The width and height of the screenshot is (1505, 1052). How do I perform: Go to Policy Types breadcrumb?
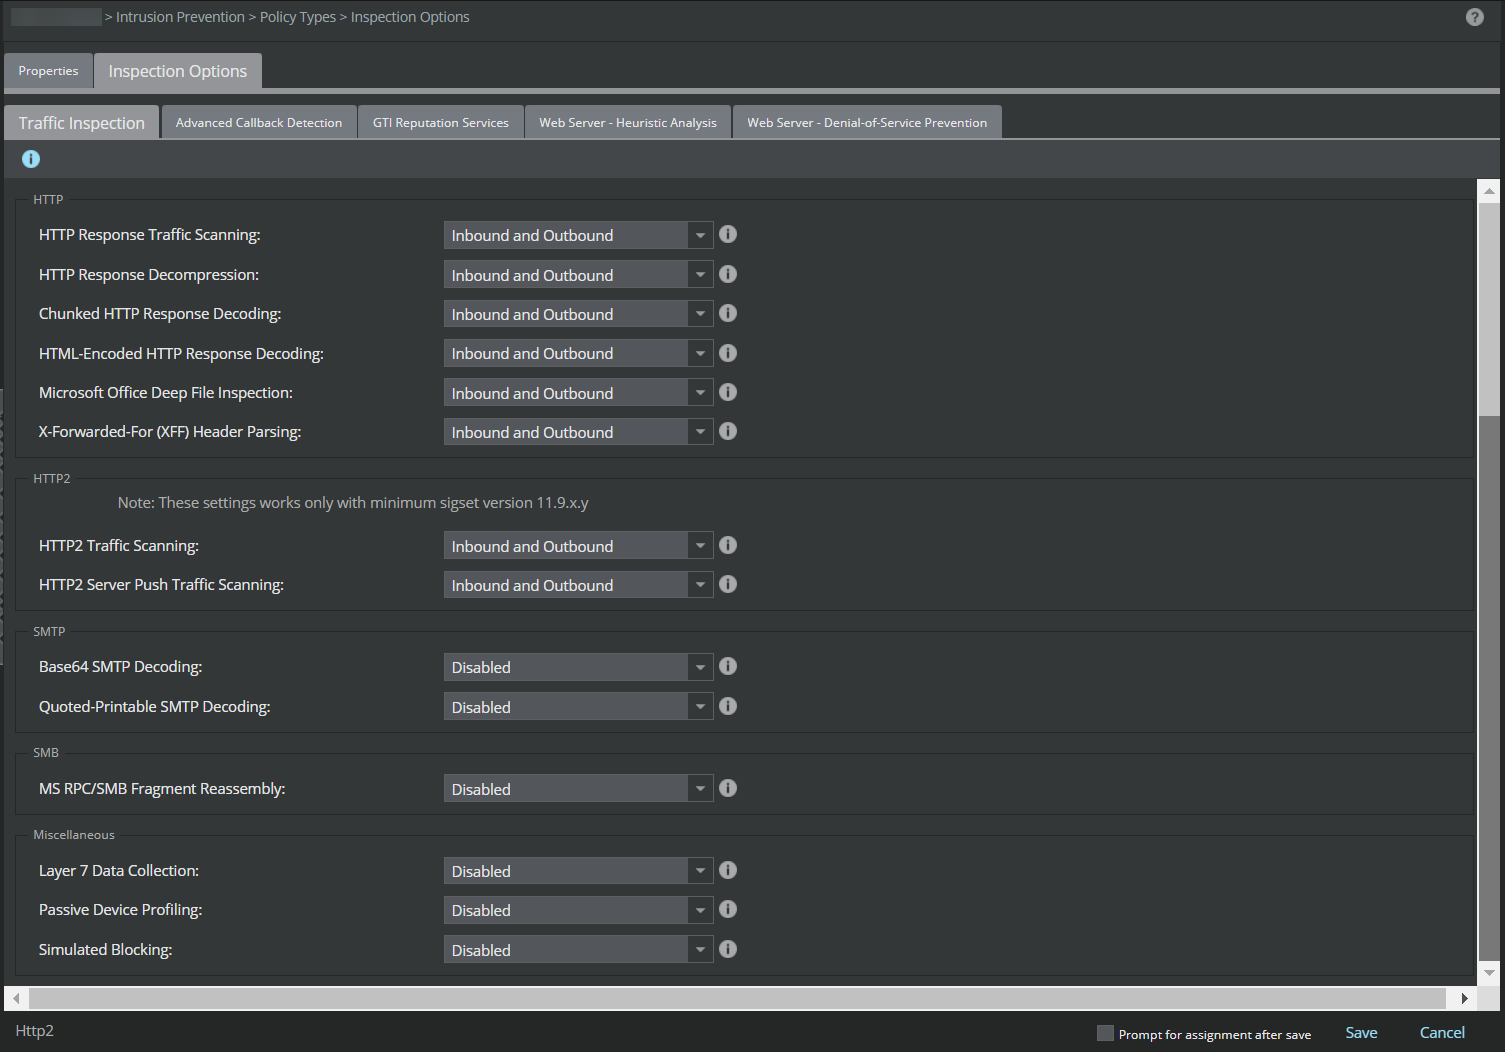[x=298, y=17]
